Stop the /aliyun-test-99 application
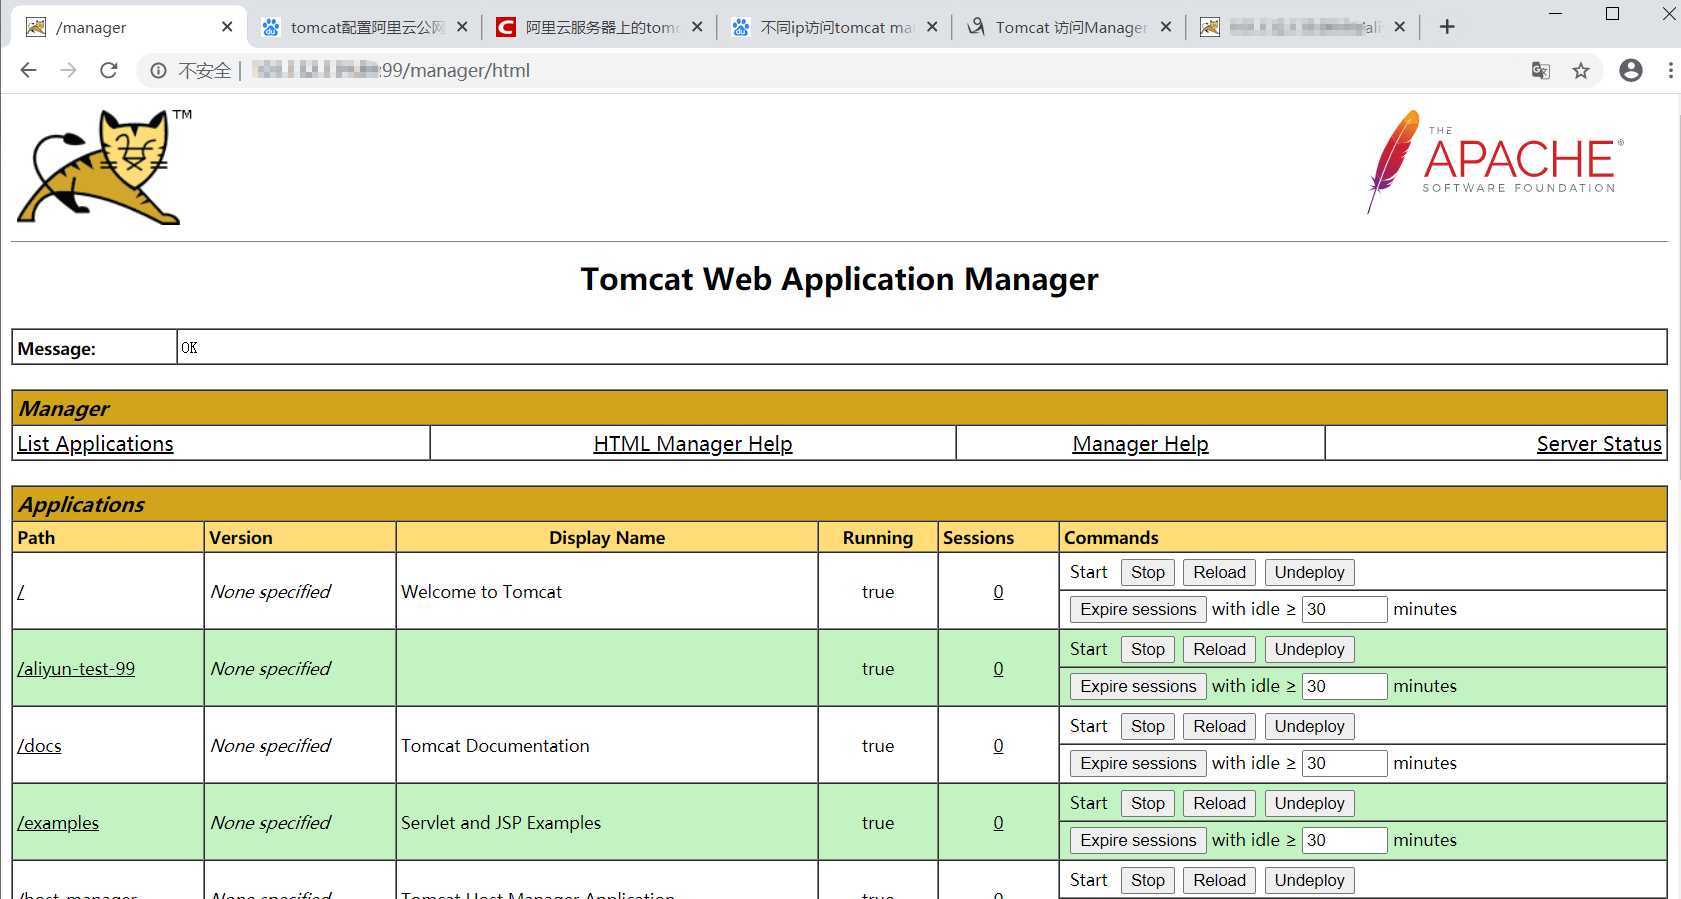Screen dimensions: 1681x899 pos(1147,649)
